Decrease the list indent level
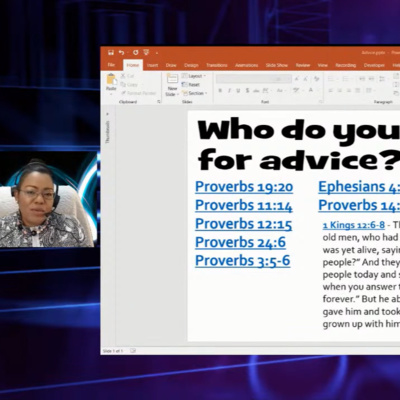The width and height of the screenshot is (400, 400). pos(362,79)
